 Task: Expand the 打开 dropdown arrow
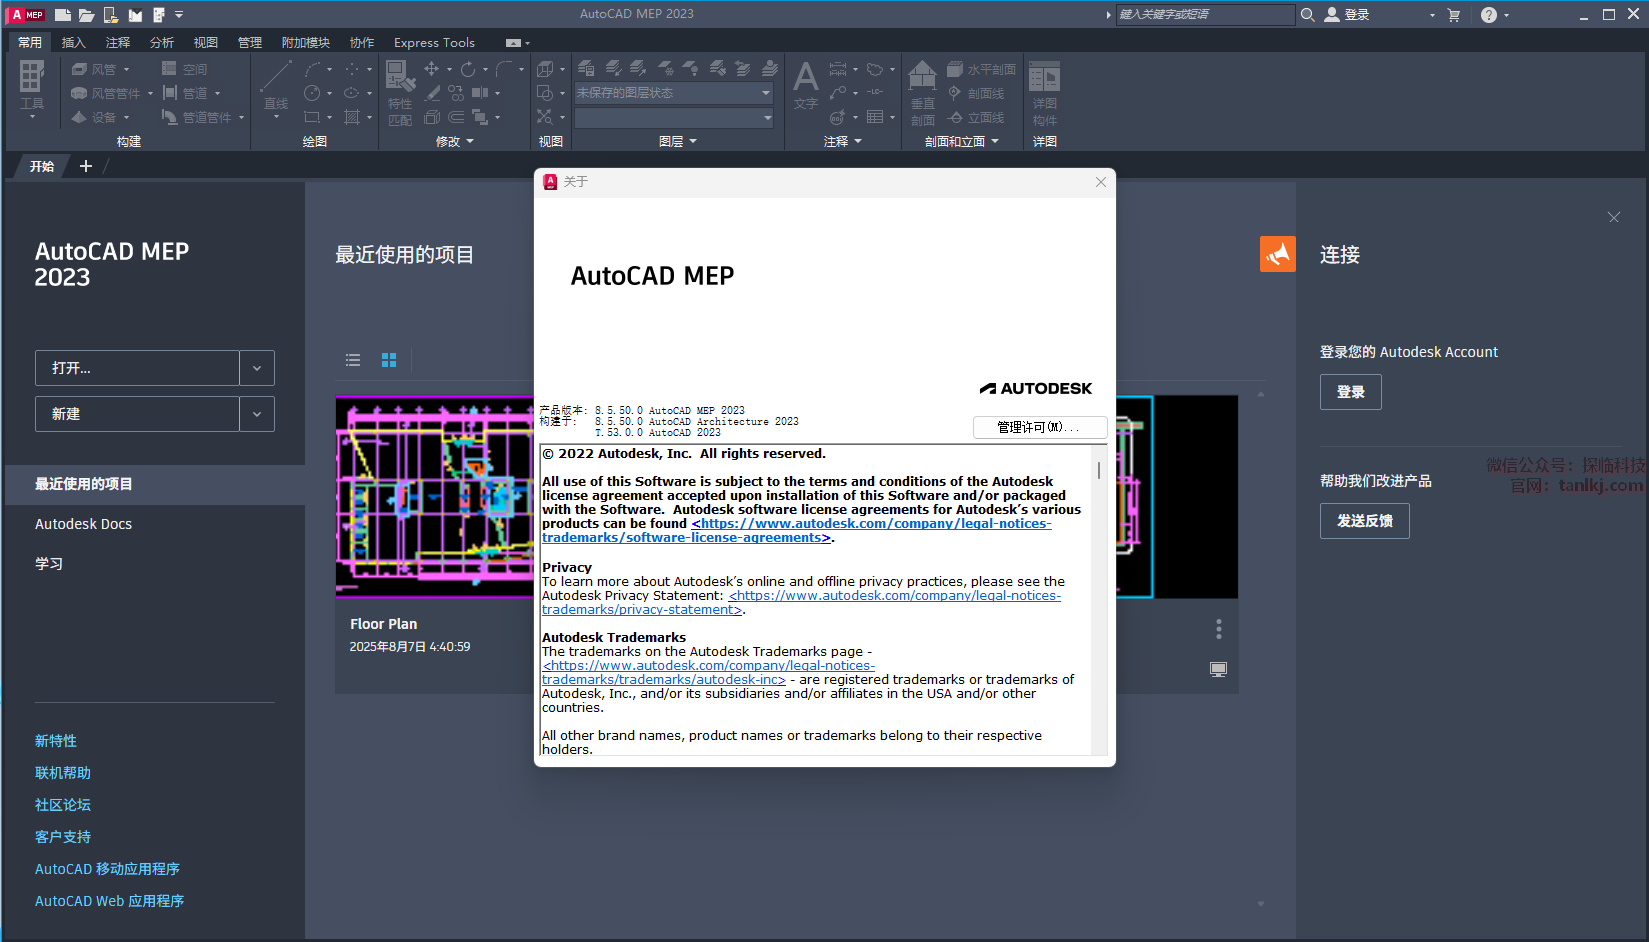pyautogui.click(x=257, y=368)
